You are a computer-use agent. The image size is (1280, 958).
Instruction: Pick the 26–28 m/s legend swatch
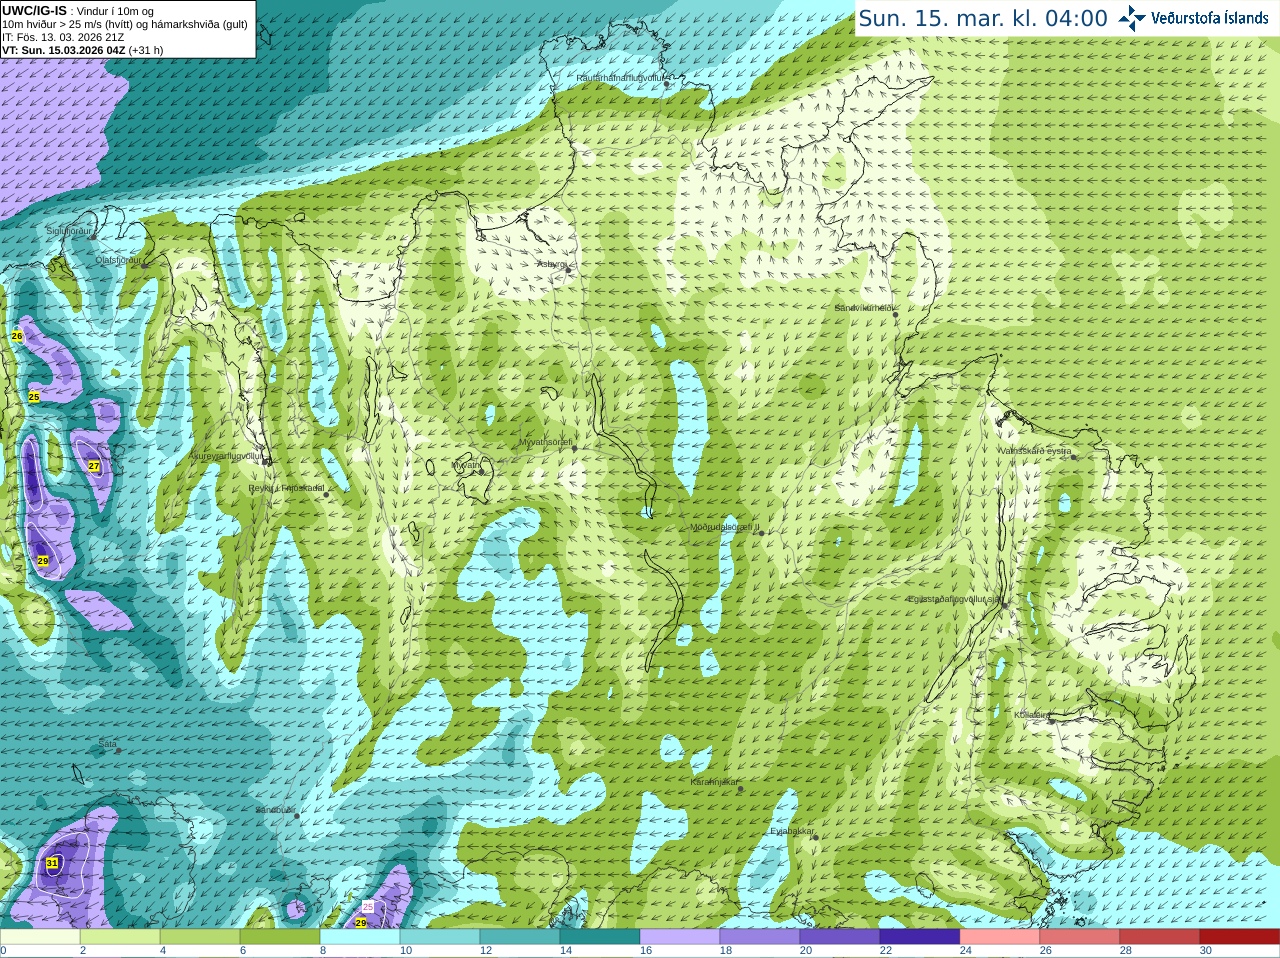(x=1080, y=937)
